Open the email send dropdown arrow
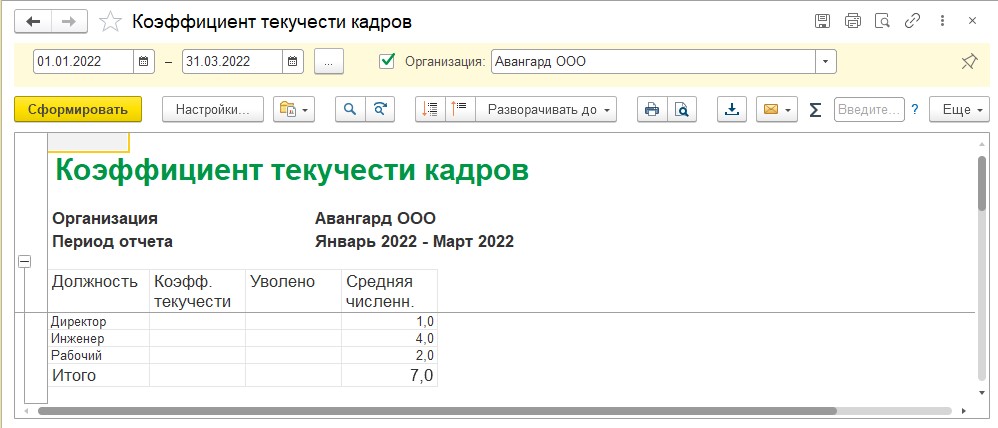Screen dimensions: 998x428 [x=789, y=110]
